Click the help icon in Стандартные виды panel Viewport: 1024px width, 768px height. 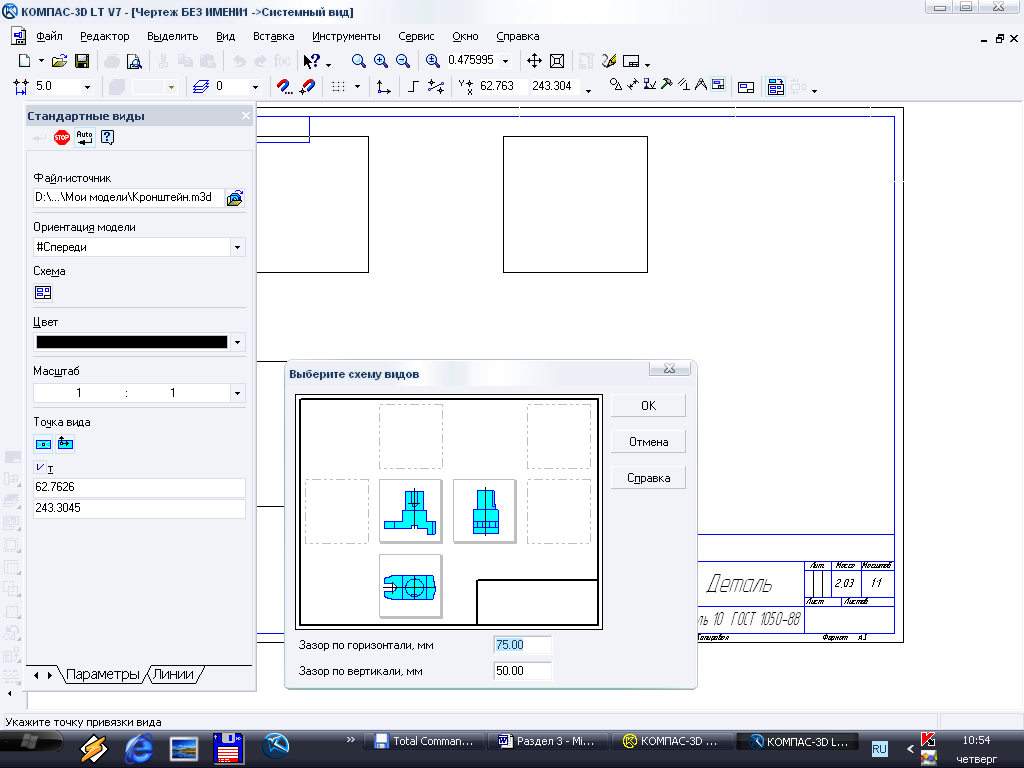coord(108,137)
